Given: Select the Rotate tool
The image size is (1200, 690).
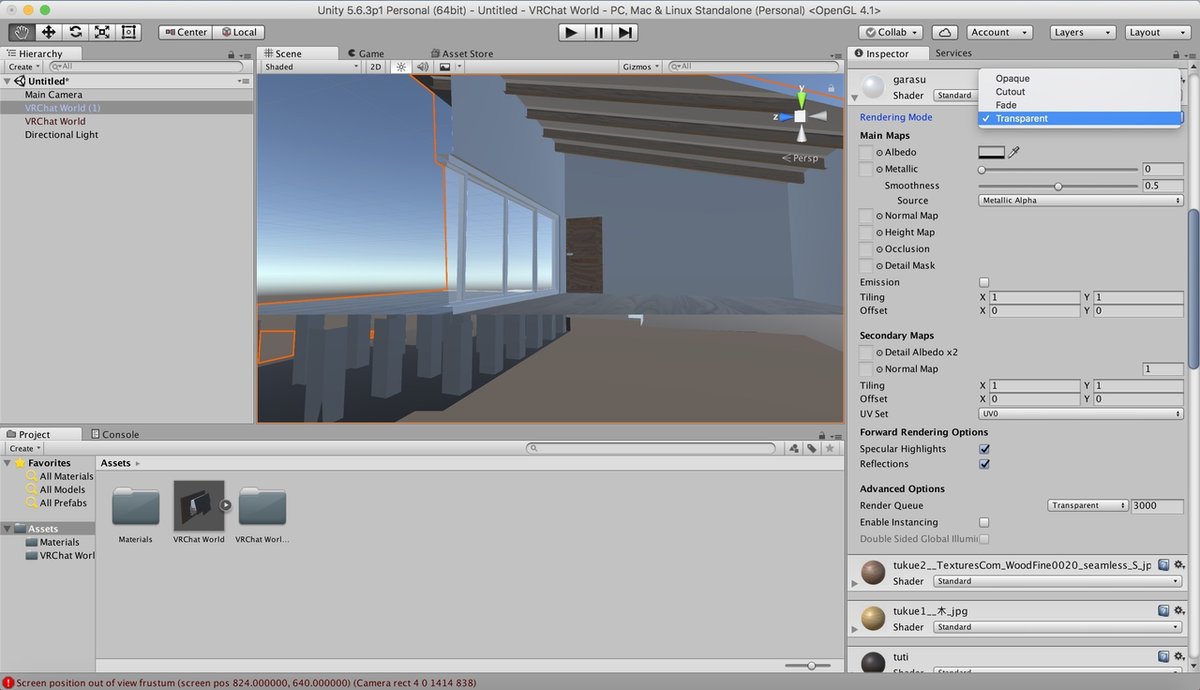Looking at the screenshot, I should point(74,32).
